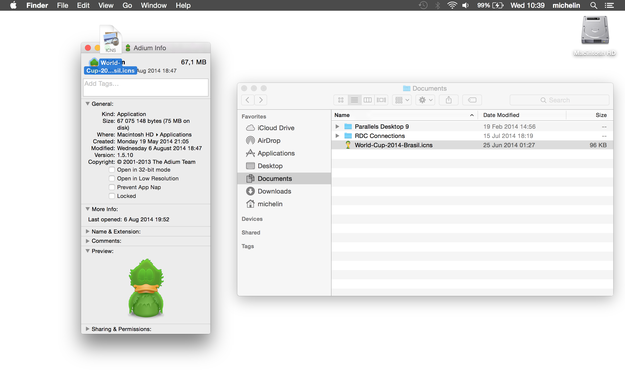Expand the Comments section

click(x=87, y=241)
